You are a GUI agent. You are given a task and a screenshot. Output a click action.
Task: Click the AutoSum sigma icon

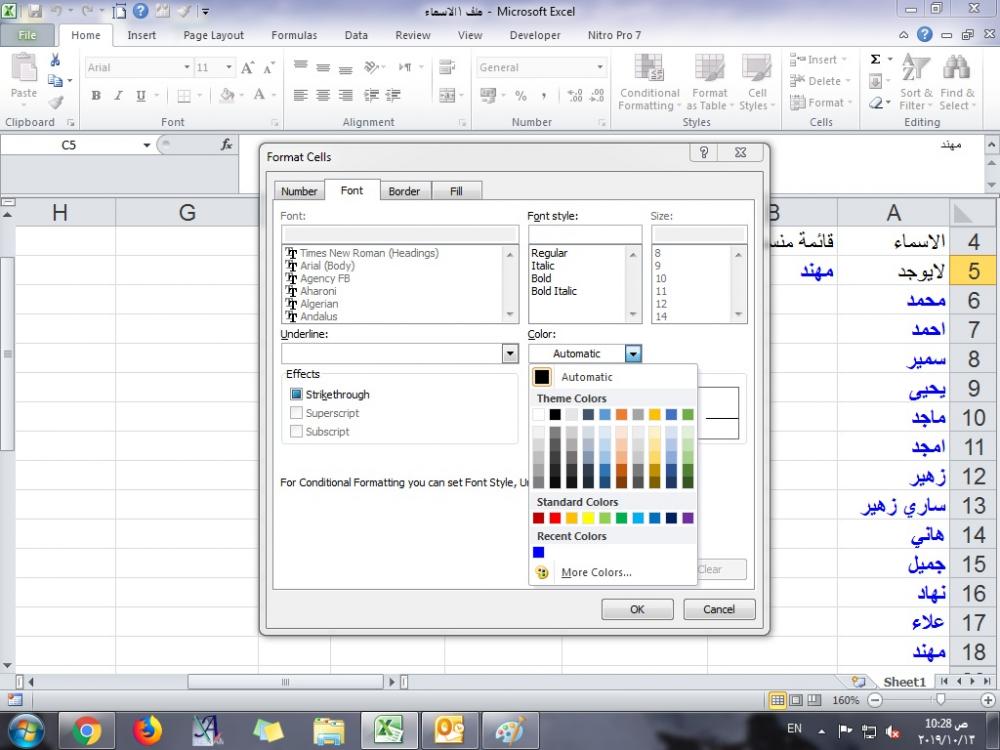[x=876, y=59]
